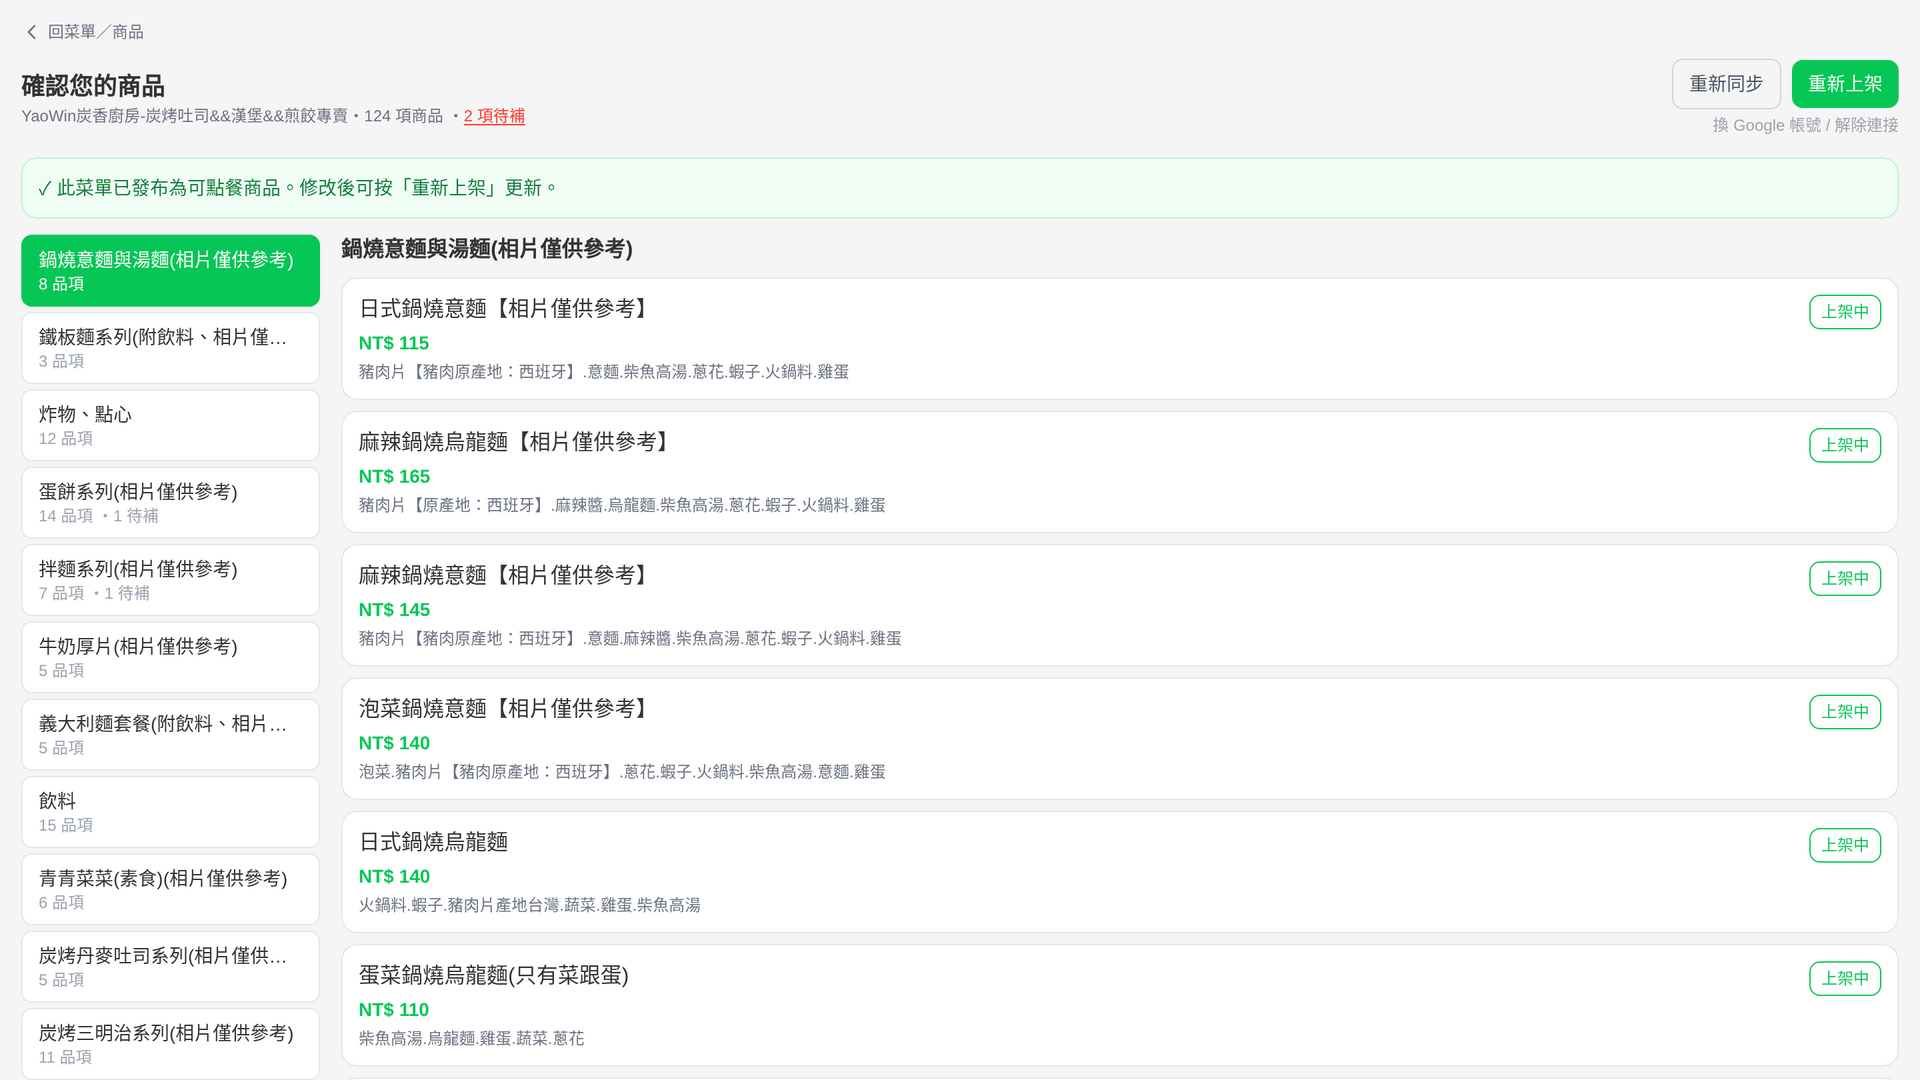1920x1080 pixels.
Task: Click the 蛋菜鍋燒烏龍麵(只有菜跟蛋) item title
Action: pyautogui.click(x=494, y=975)
